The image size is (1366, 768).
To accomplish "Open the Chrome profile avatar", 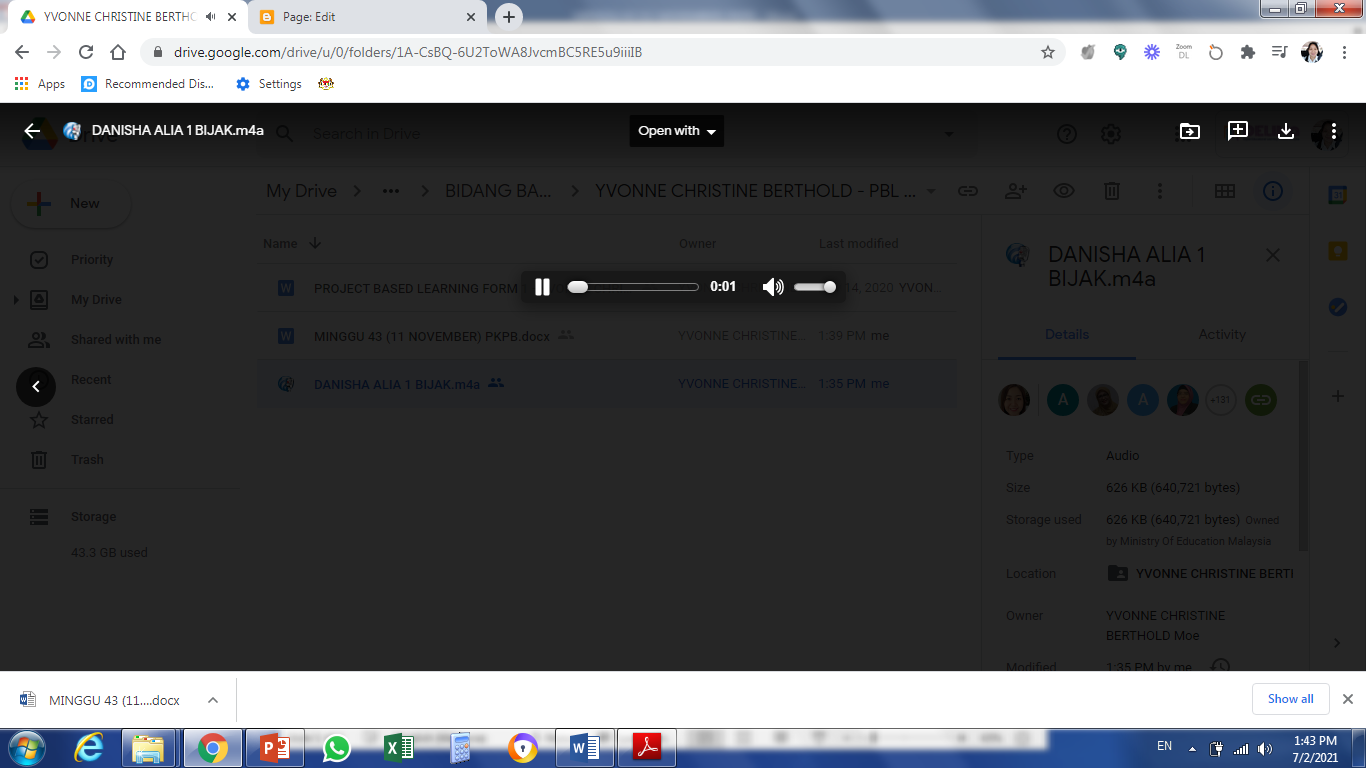I will (x=1312, y=52).
